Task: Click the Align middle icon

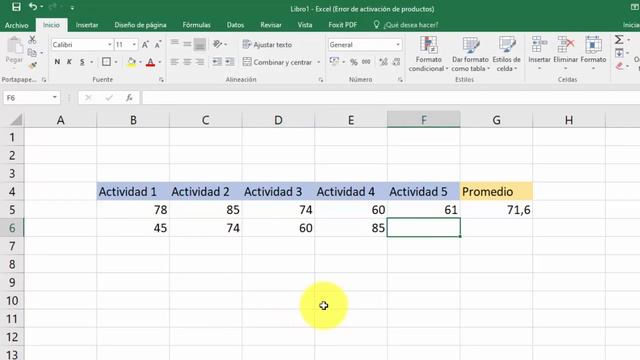Action: (x=187, y=44)
